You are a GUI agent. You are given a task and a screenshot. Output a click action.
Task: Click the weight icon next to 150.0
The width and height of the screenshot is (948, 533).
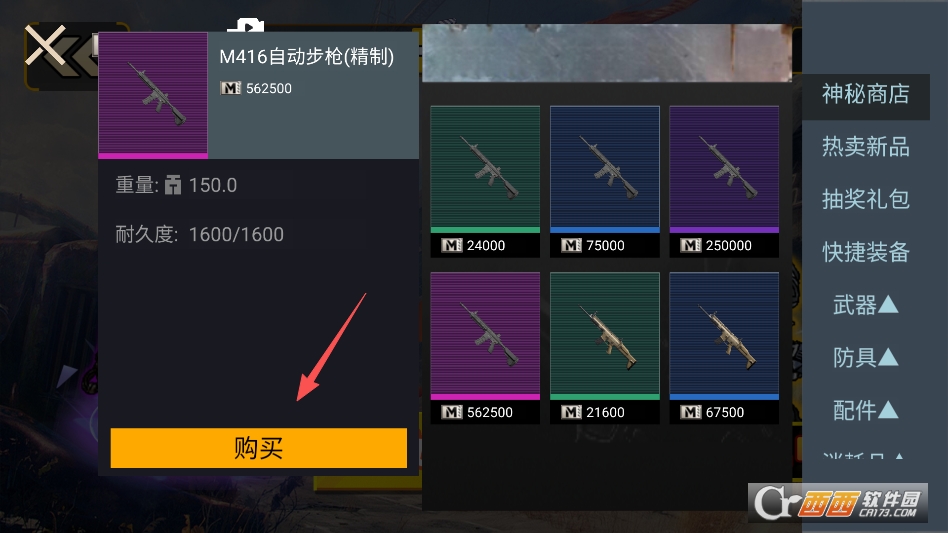(x=173, y=185)
